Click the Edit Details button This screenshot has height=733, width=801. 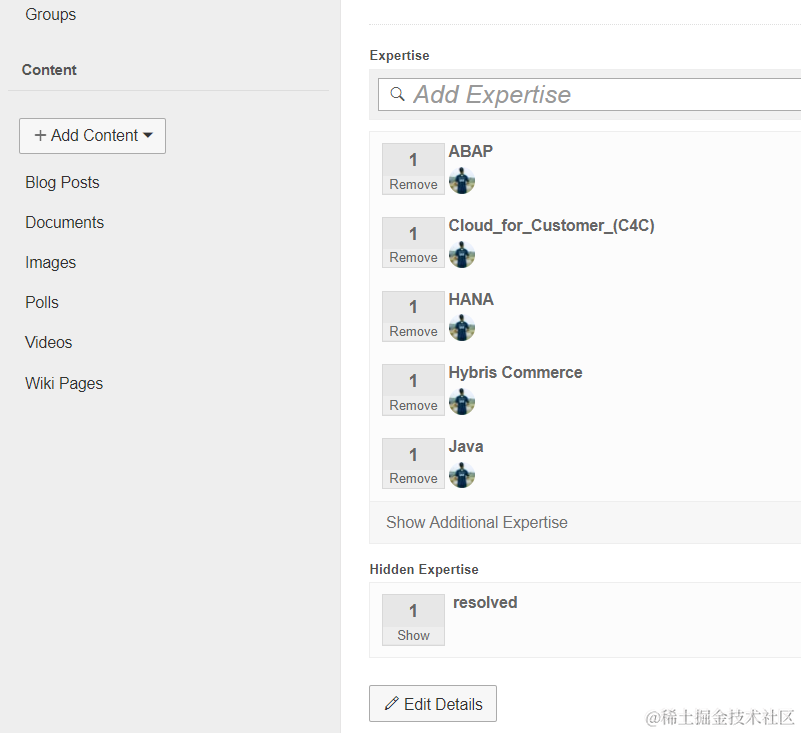[433, 703]
